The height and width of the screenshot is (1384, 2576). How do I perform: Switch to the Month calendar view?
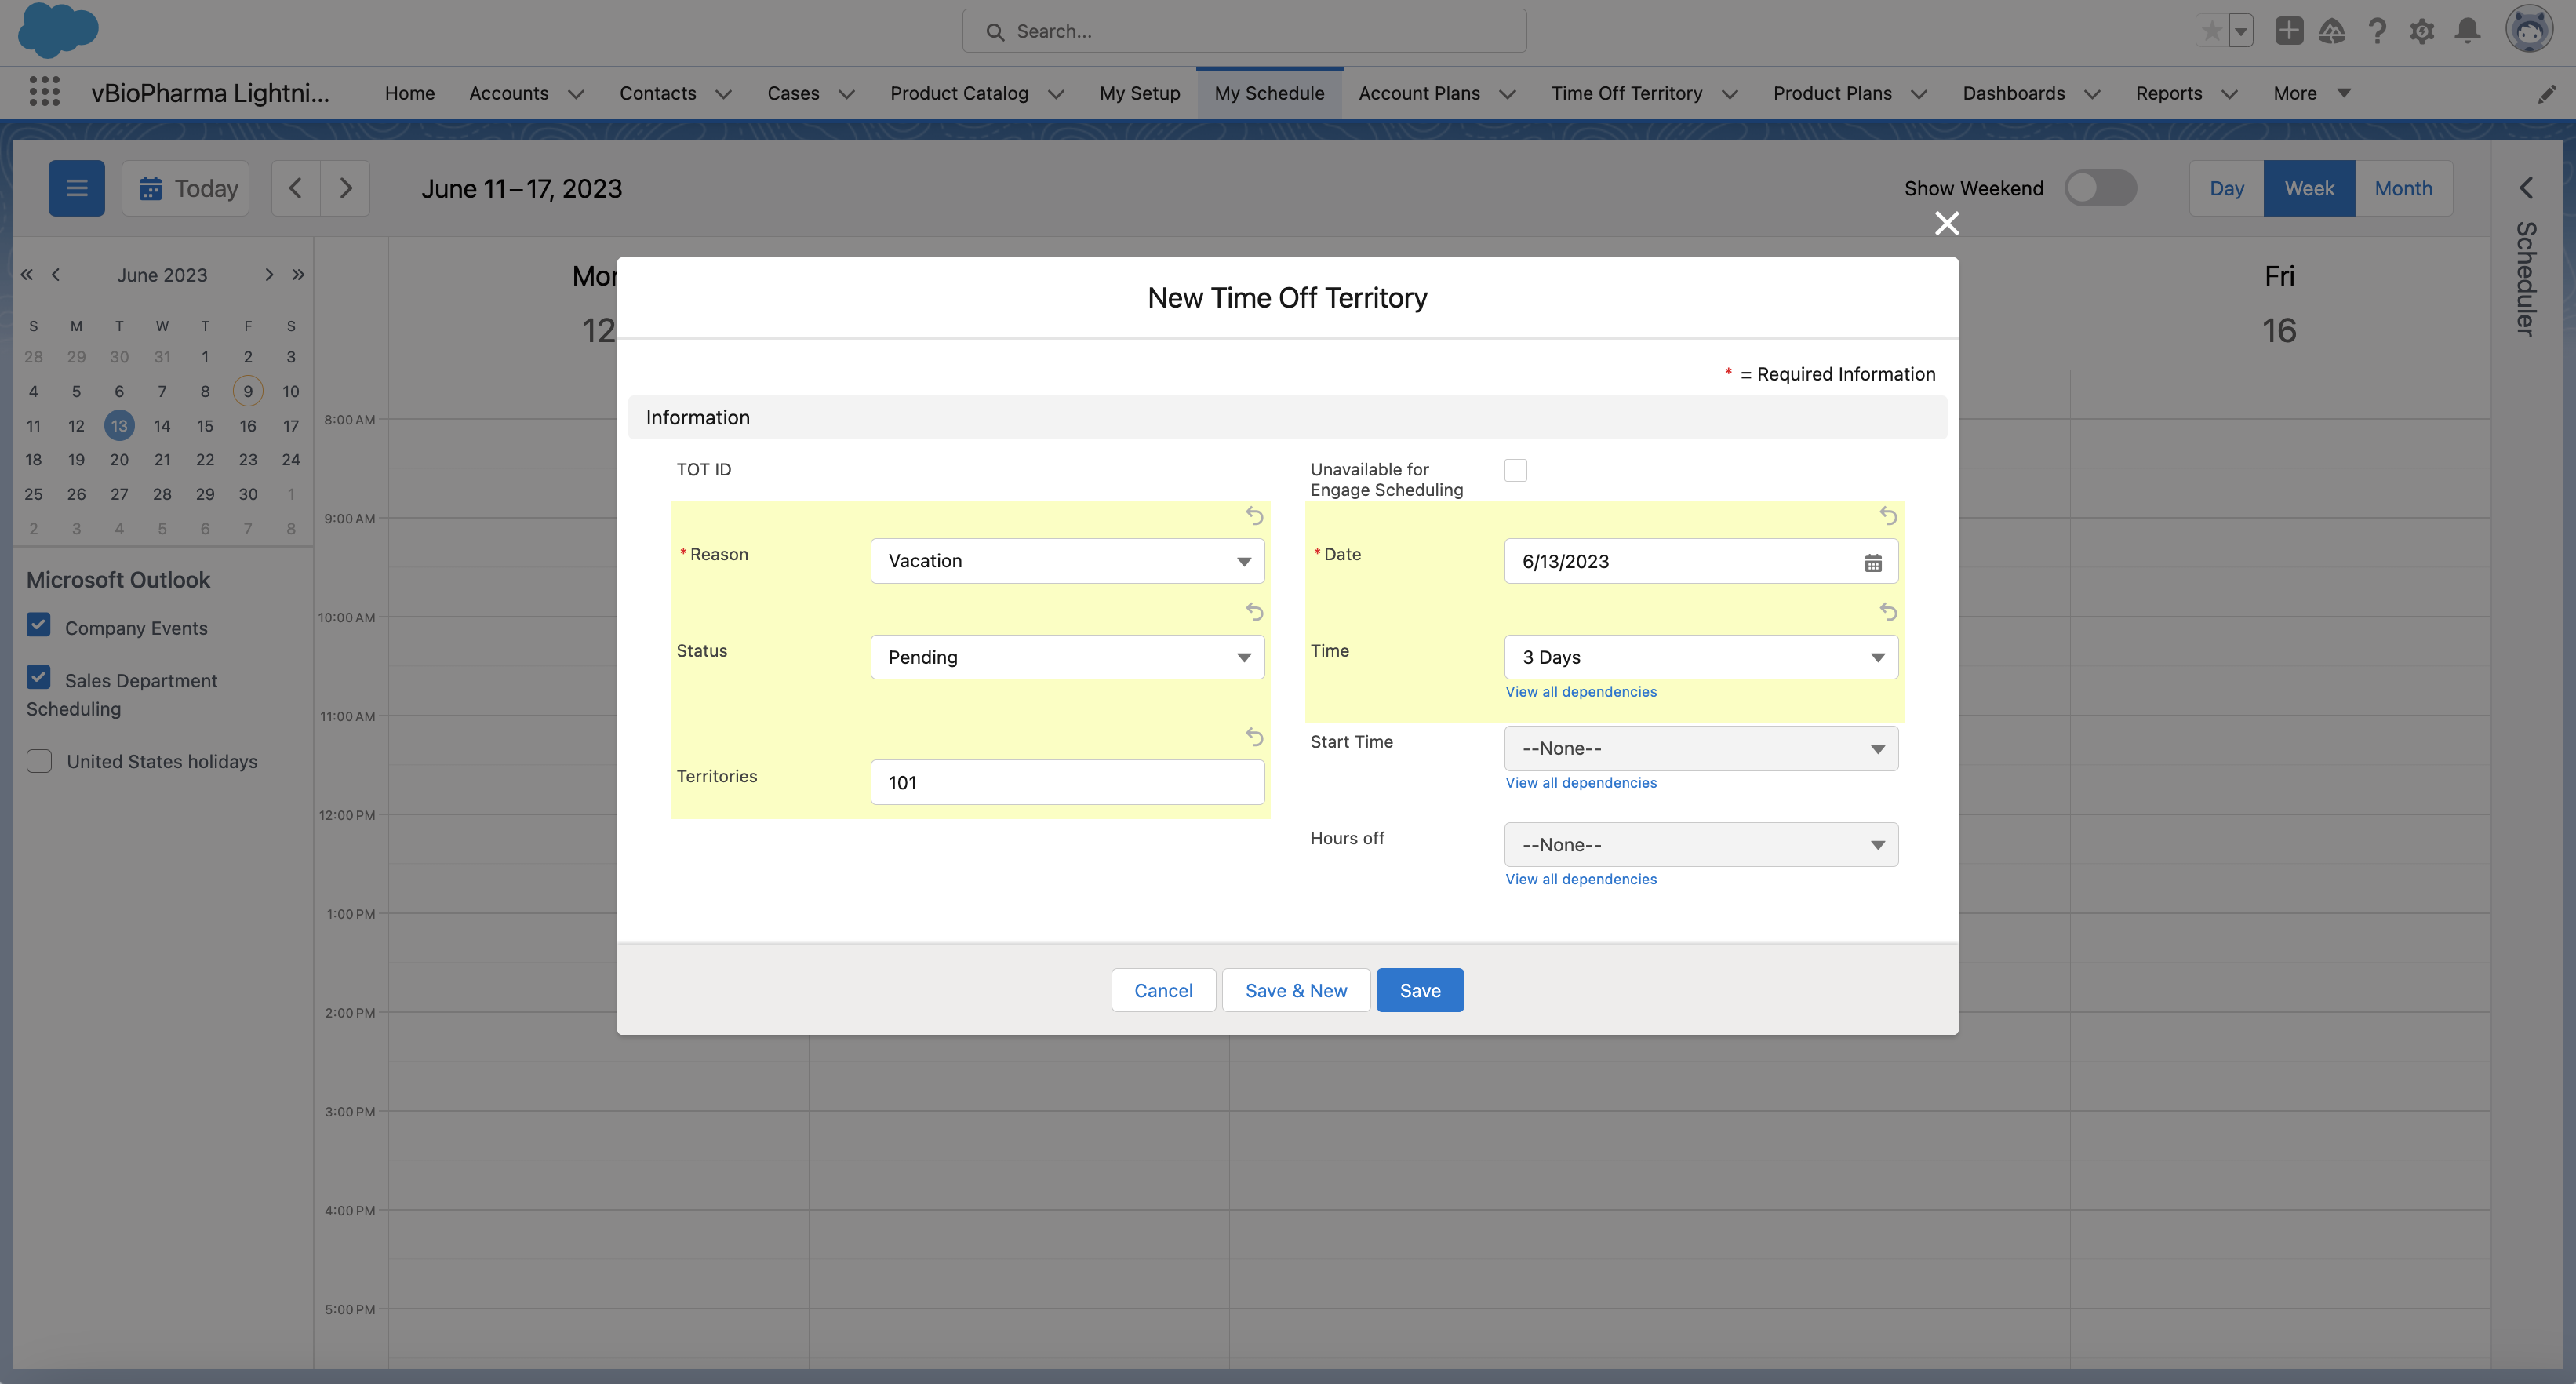[x=2402, y=188]
